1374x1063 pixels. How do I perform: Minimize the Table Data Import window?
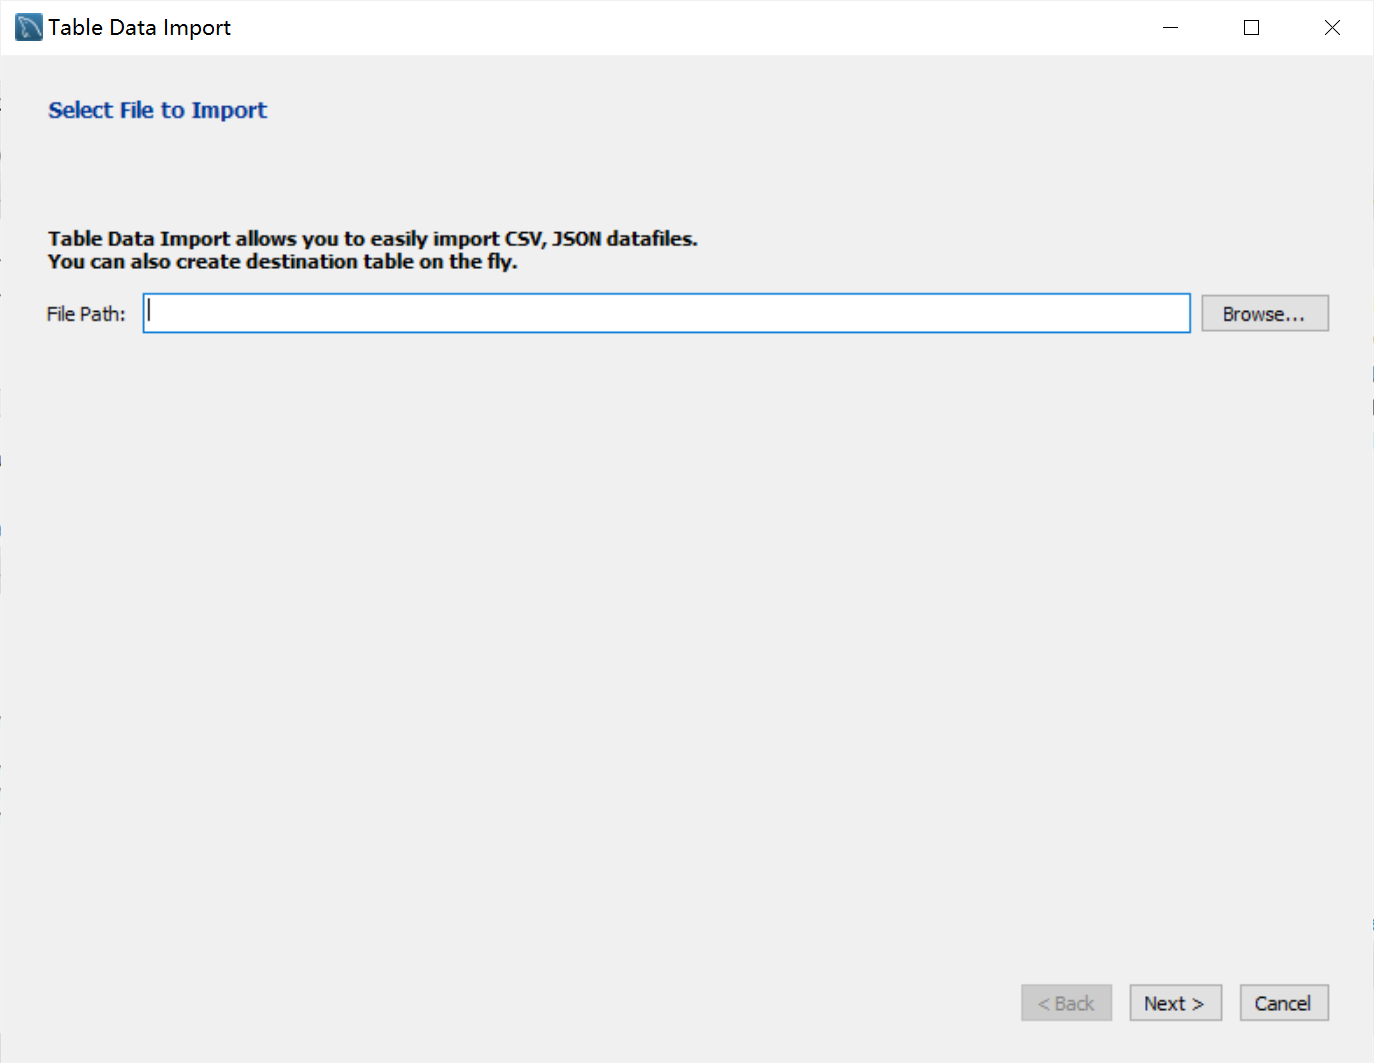[1170, 28]
